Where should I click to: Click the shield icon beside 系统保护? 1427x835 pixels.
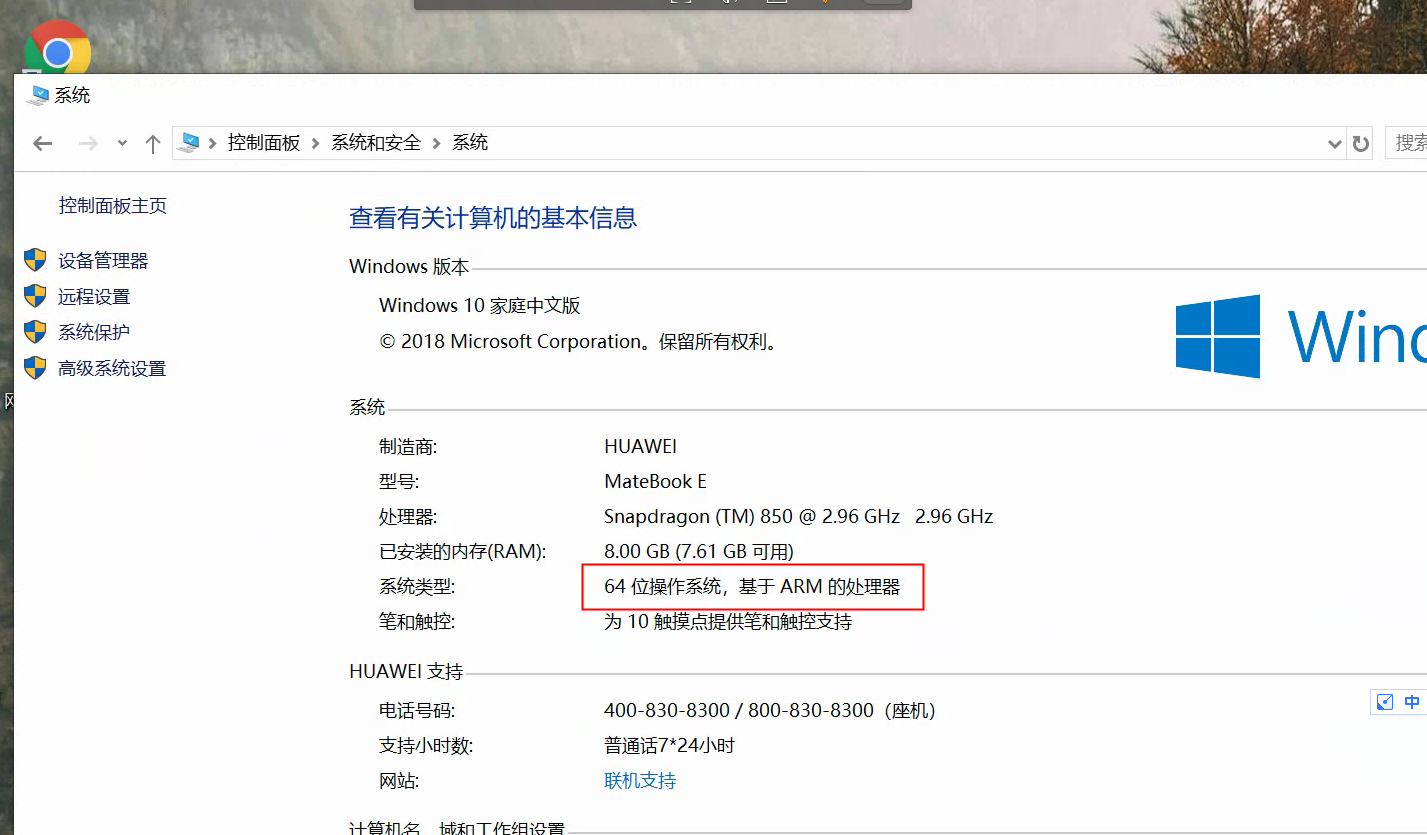[x=35, y=332]
